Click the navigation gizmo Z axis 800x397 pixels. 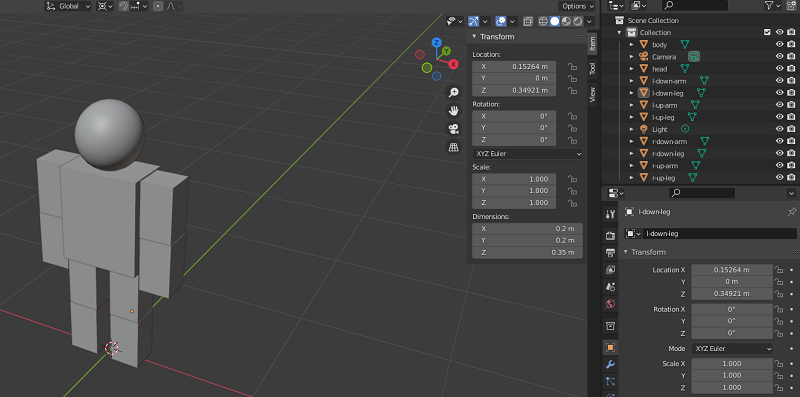[x=436, y=42]
